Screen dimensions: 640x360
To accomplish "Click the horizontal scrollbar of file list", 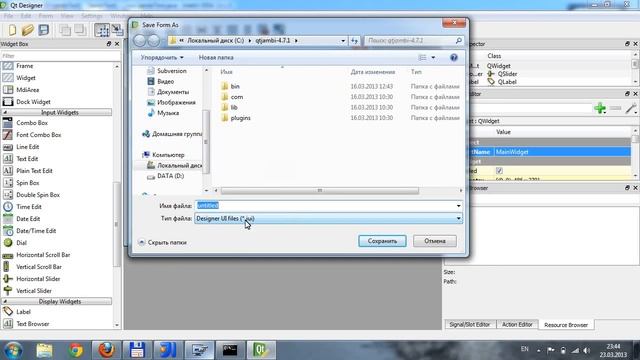I will 320,191.
